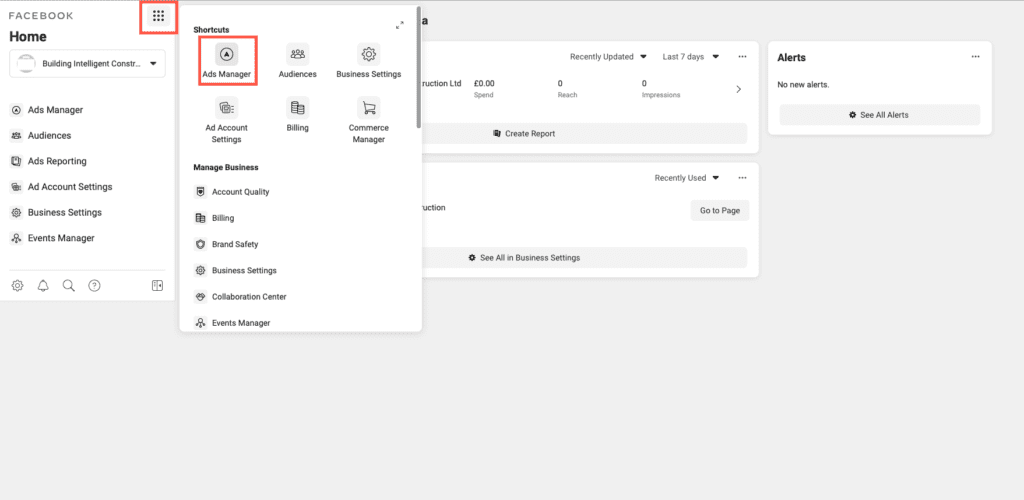Expand the tools menu to full size

pyautogui.click(x=400, y=25)
